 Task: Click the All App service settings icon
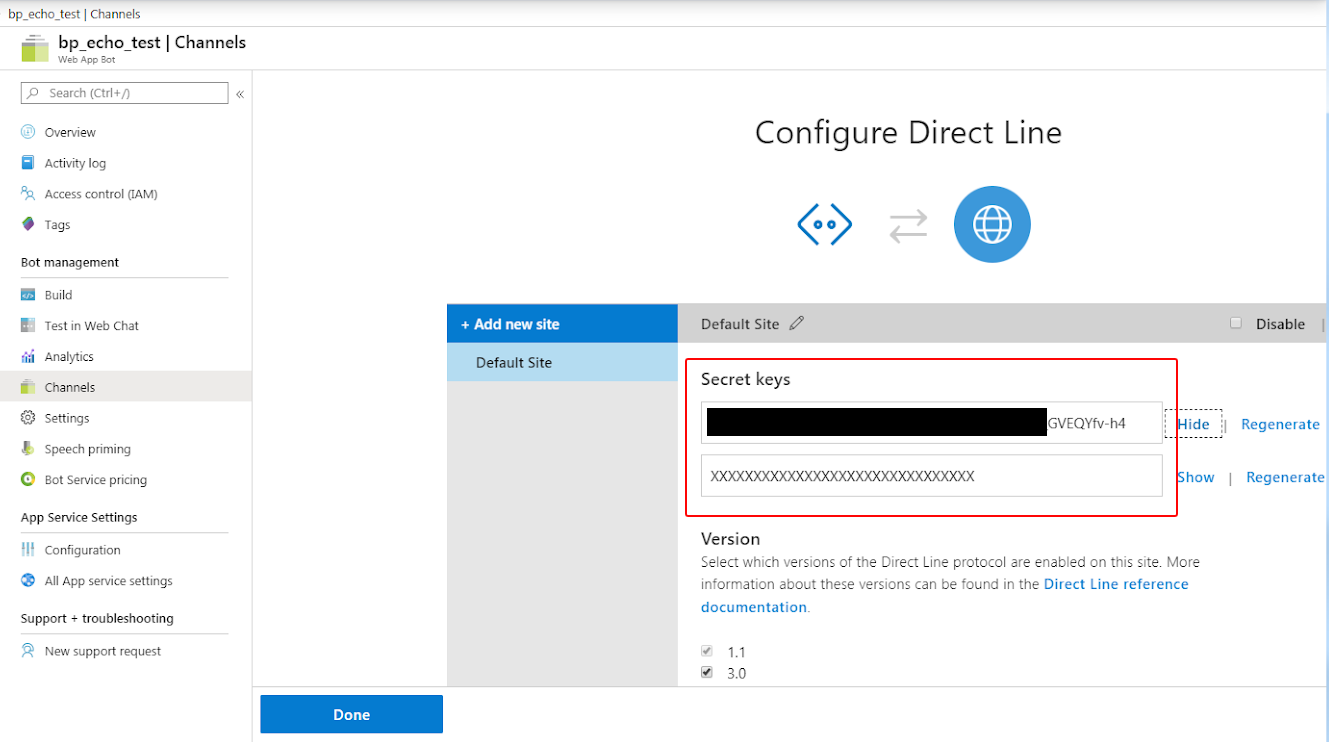click(x=28, y=581)
